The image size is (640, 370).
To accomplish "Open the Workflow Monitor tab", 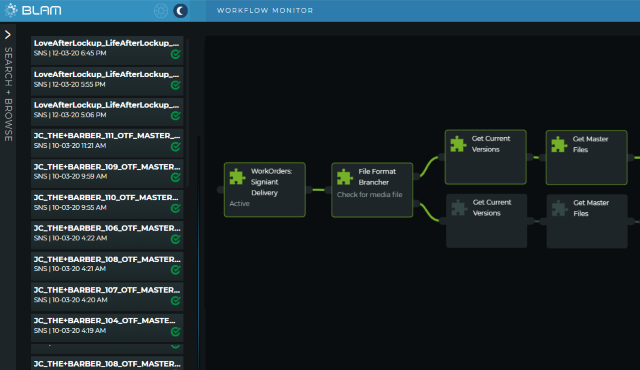I will (x=265, y=11).
